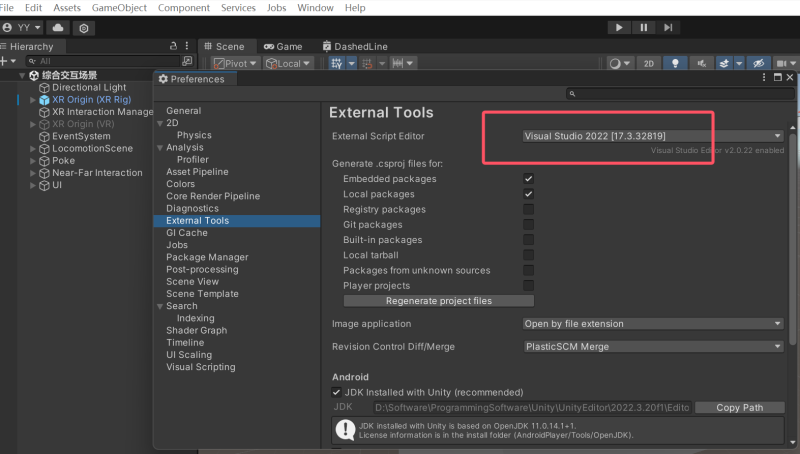Open the GameObject menu

tap(118, 8)
